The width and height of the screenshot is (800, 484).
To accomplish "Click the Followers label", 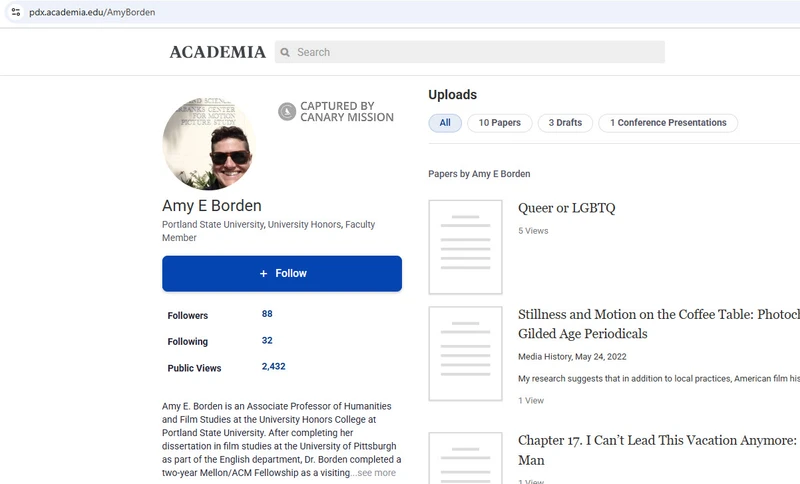I will (x=188, y=316).
